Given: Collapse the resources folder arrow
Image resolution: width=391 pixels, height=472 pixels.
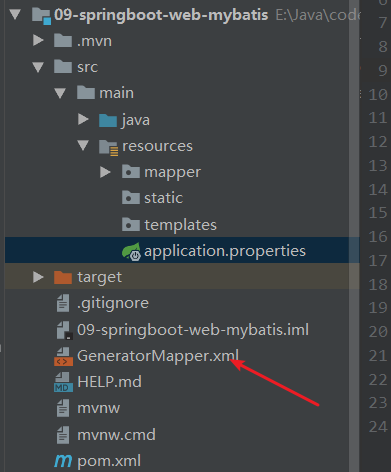Looking at the screenshot, I should coord(83,146).
